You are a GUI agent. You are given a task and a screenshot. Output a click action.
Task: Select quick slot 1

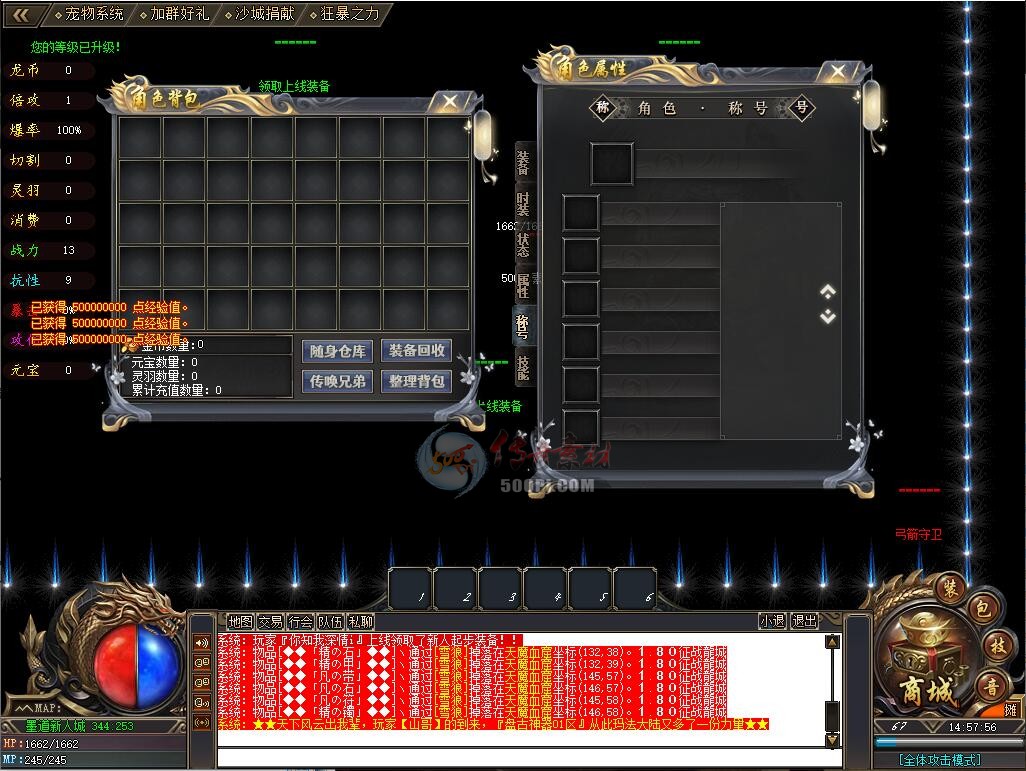tap(410, 589)
